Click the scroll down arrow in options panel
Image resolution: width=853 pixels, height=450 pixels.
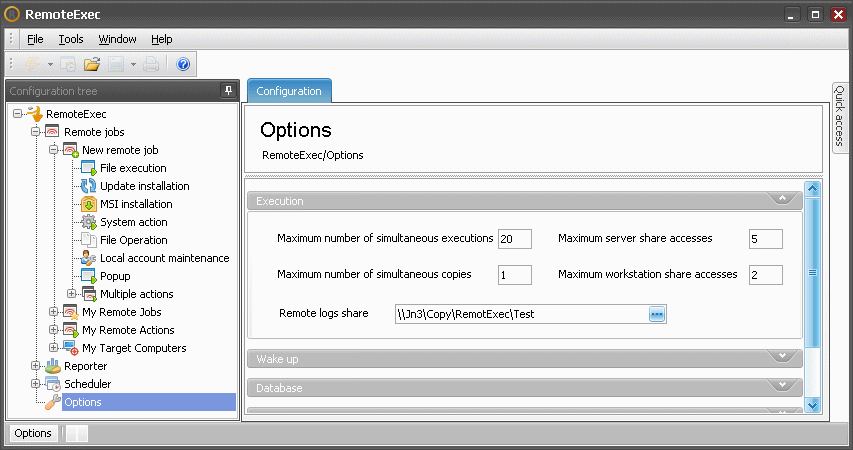pos(812,404)
